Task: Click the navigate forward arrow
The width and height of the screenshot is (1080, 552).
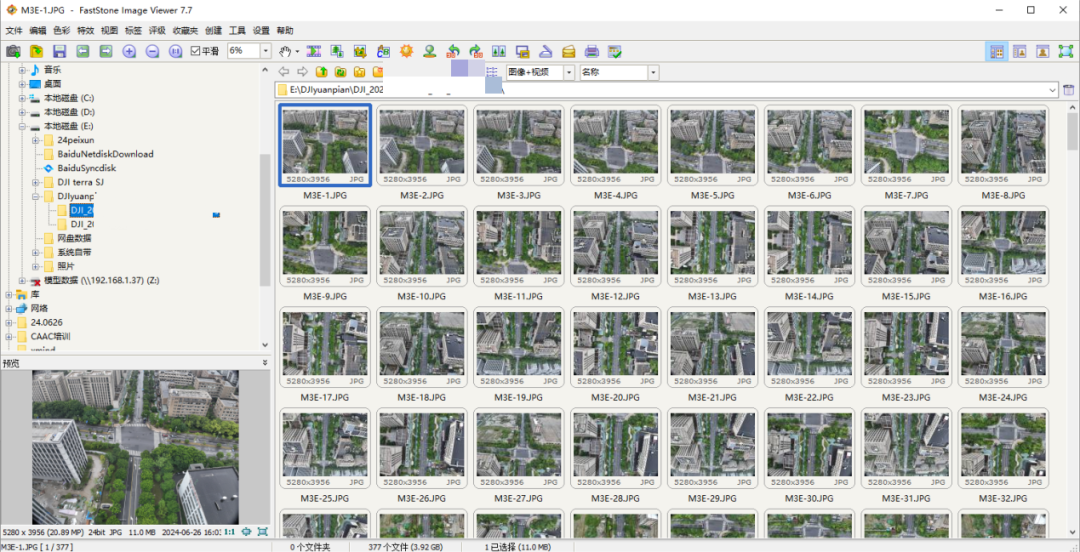Action: (302, 72)
